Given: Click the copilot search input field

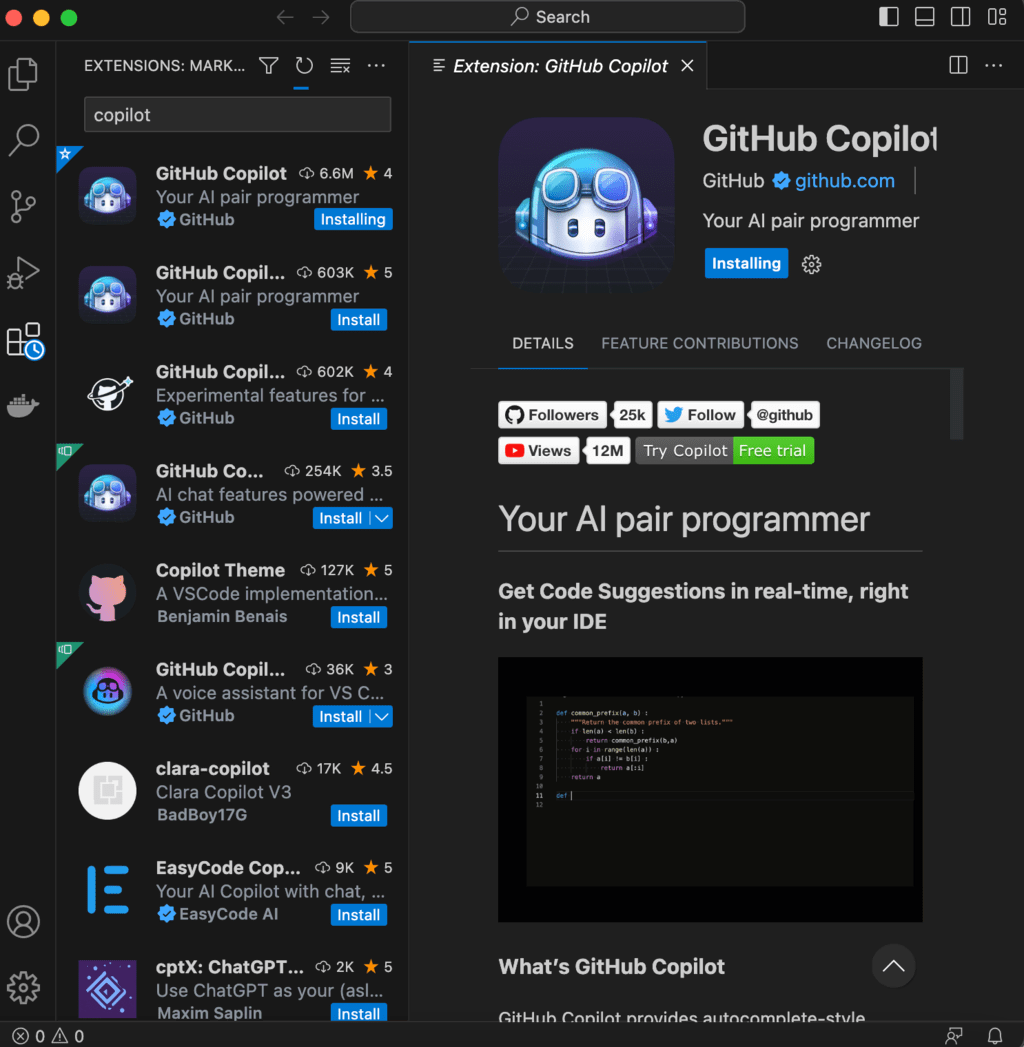Looking at the screenshot, I should pyautogui.click(x=237, y=114).
